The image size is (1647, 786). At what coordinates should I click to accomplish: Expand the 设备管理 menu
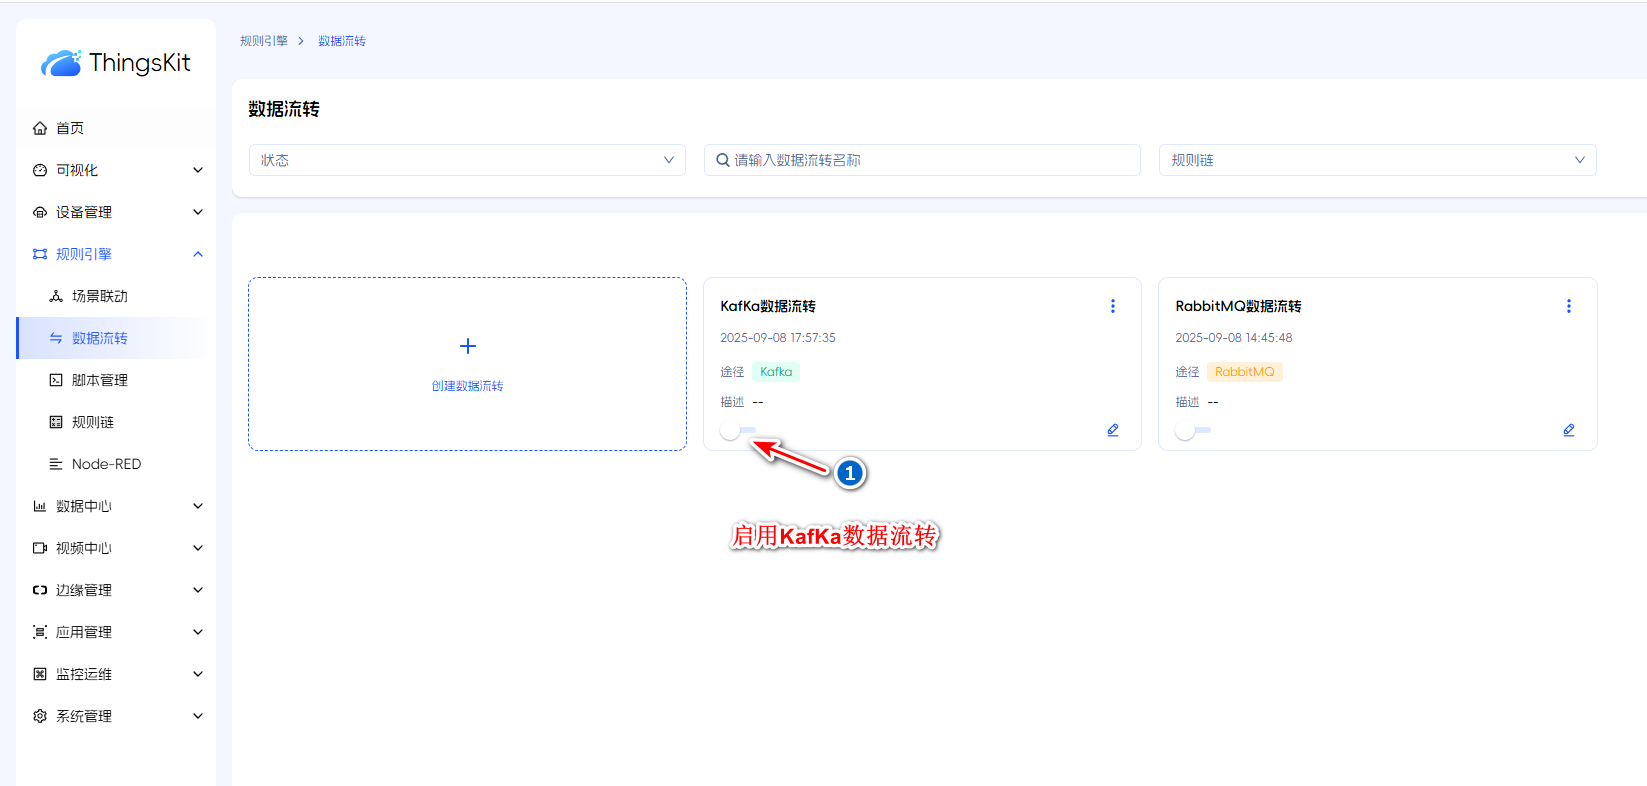[117, 212]
